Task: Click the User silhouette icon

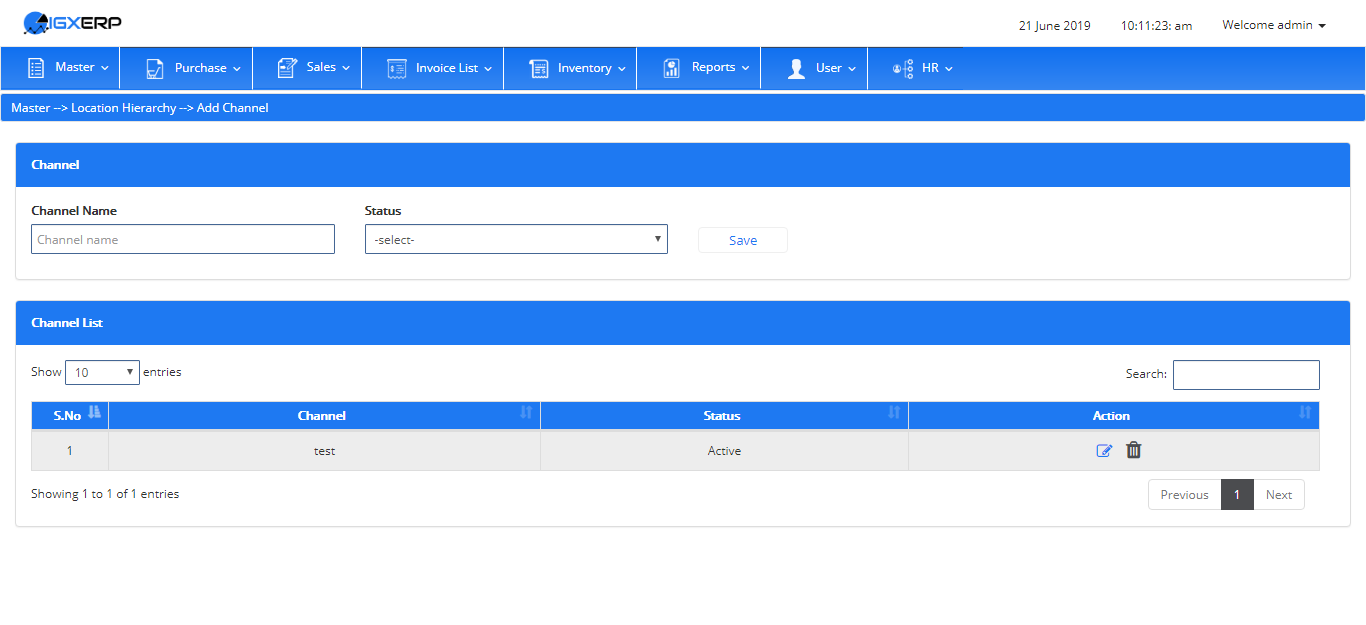Action: click(x=796, y=68)
